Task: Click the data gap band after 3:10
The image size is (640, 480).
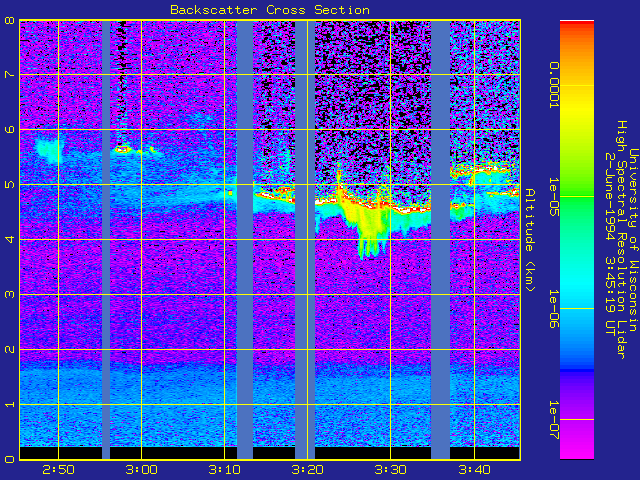Action: click(245, 240)
